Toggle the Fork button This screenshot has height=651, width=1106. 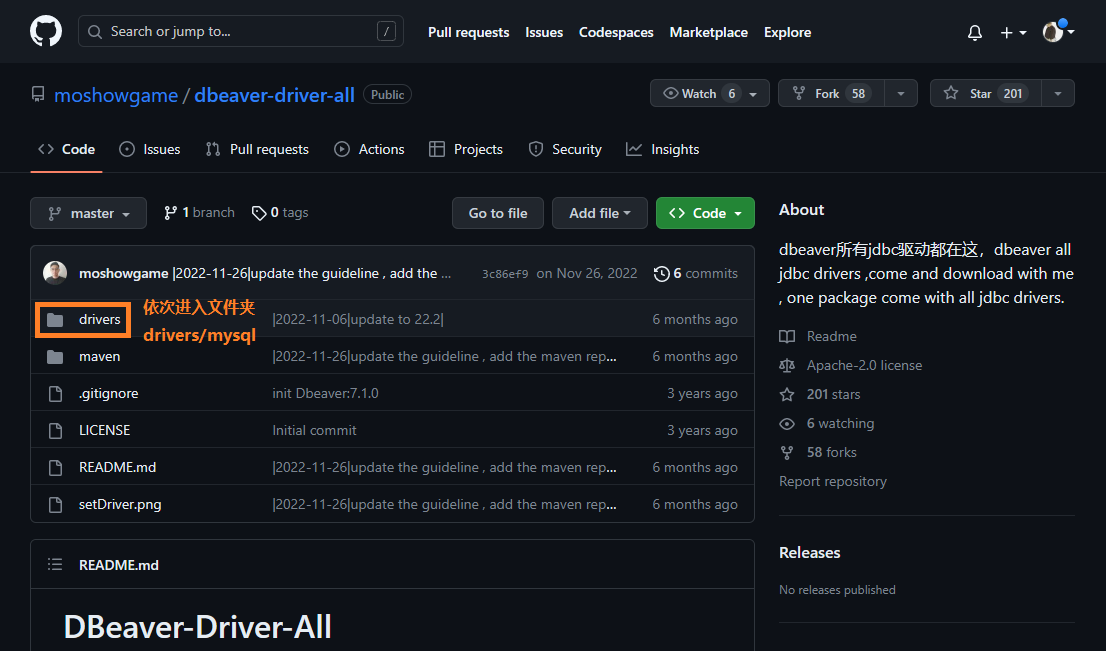click(x=826, y=92)
